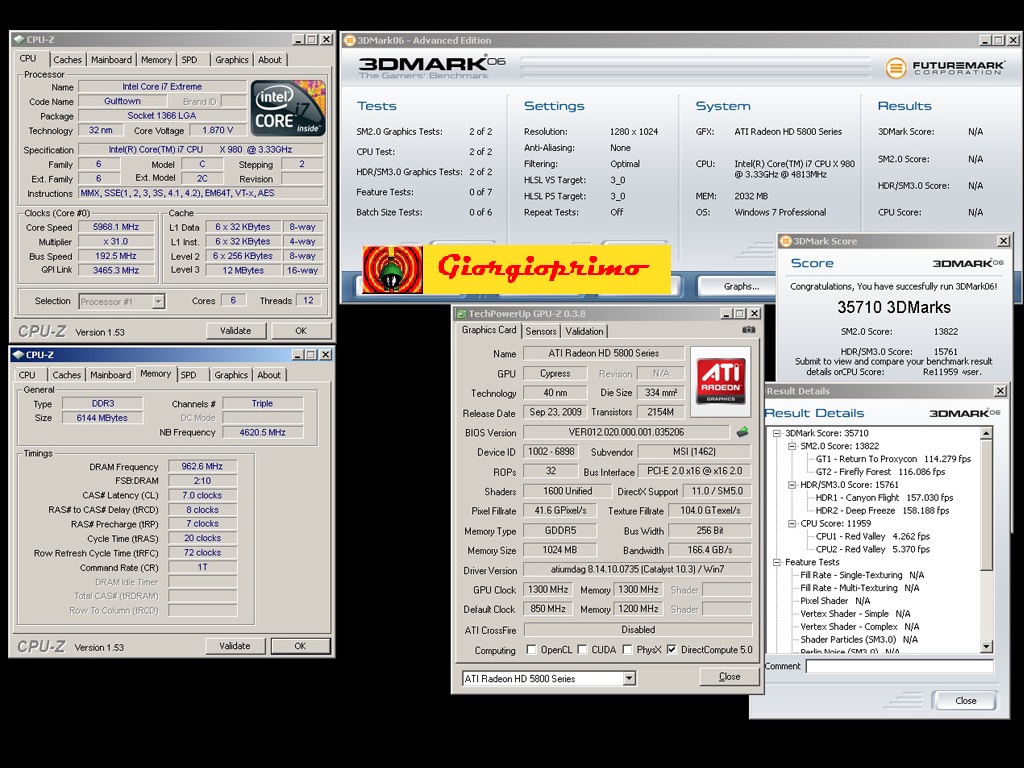Click the DRAM Frequency value 962.6 MHz
This screenshot has width=1024, height=768.
(202, 466)
